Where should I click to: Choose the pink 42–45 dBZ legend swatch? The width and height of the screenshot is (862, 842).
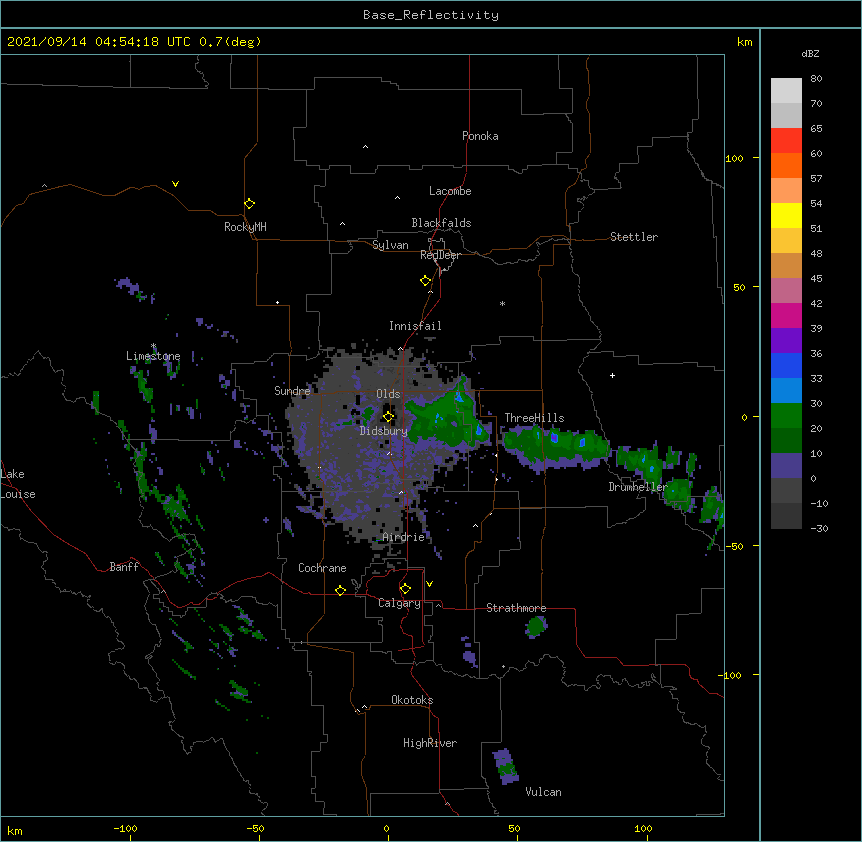click(x=786, y=290)
